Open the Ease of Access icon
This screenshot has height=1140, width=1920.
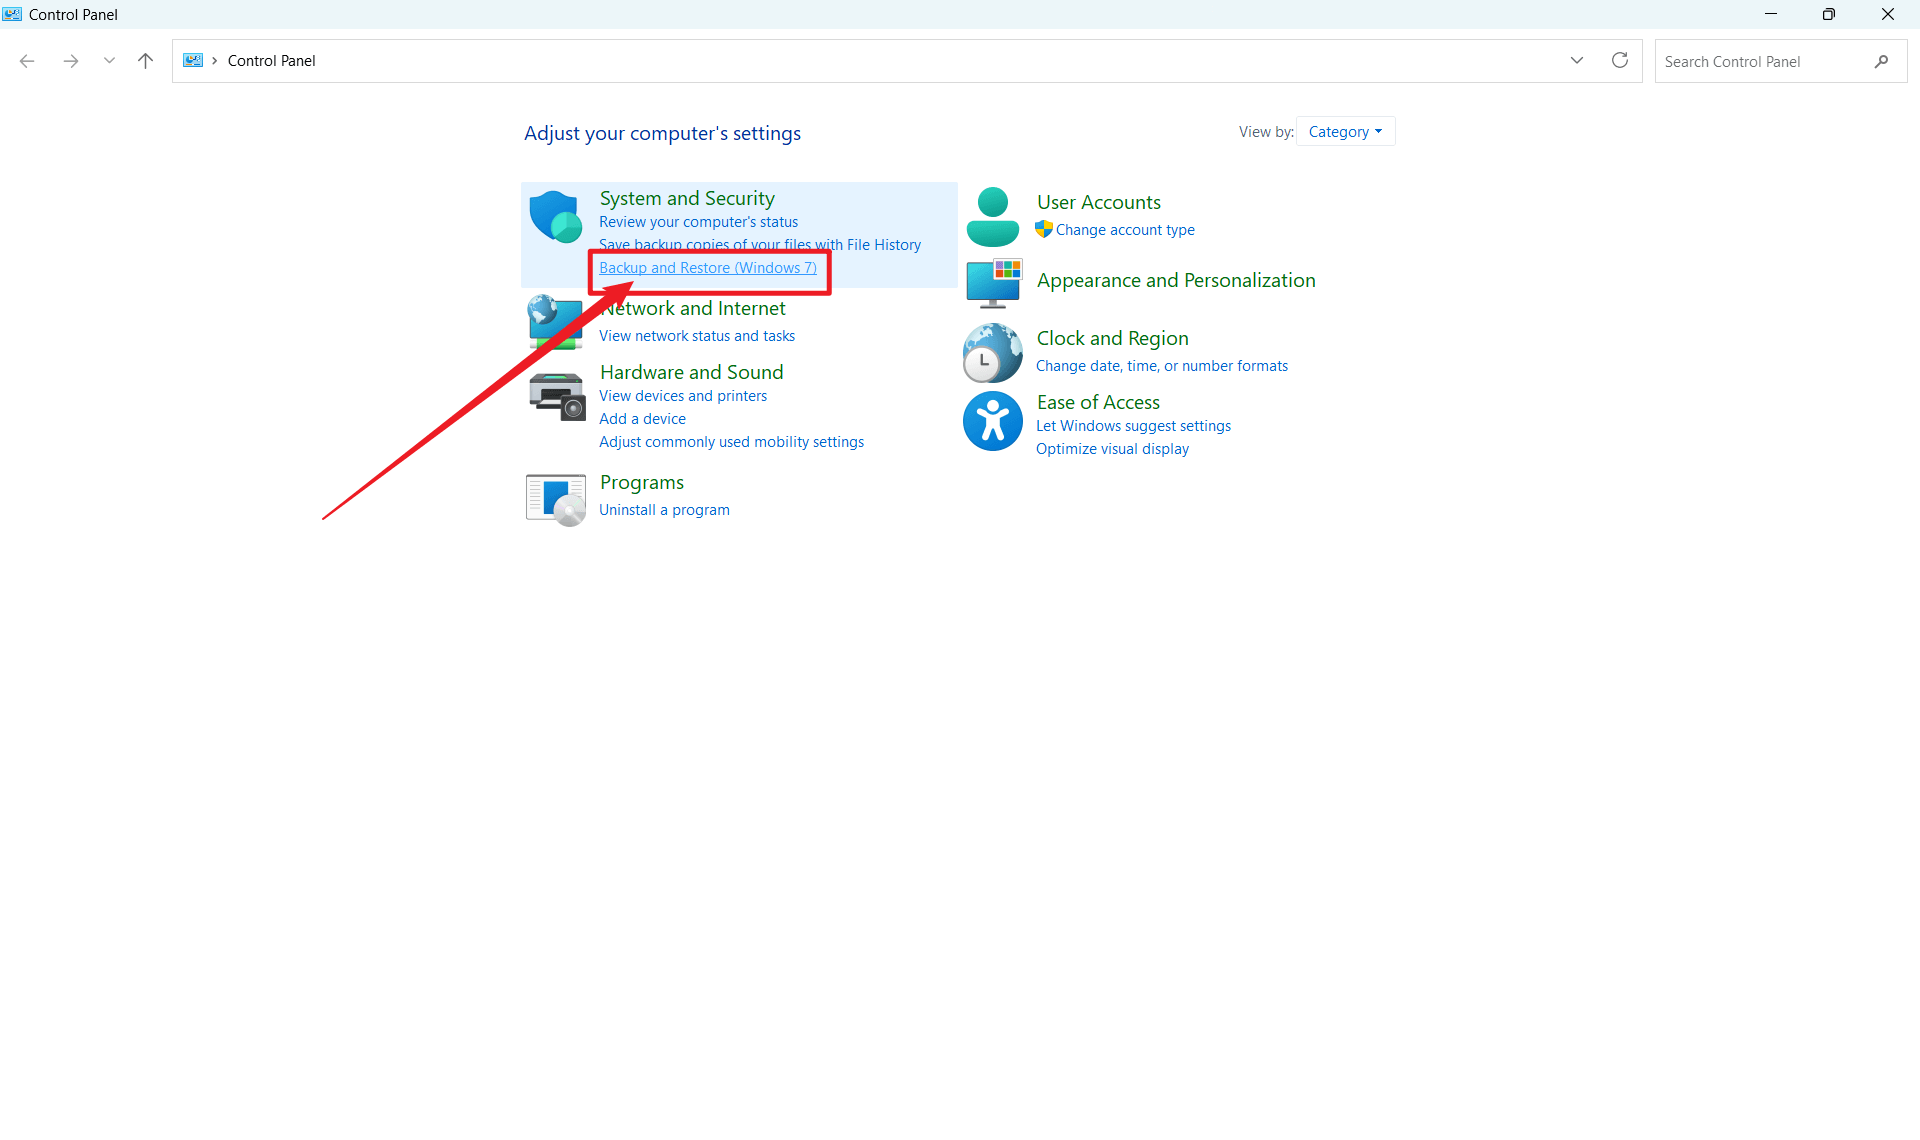[993, 421]
